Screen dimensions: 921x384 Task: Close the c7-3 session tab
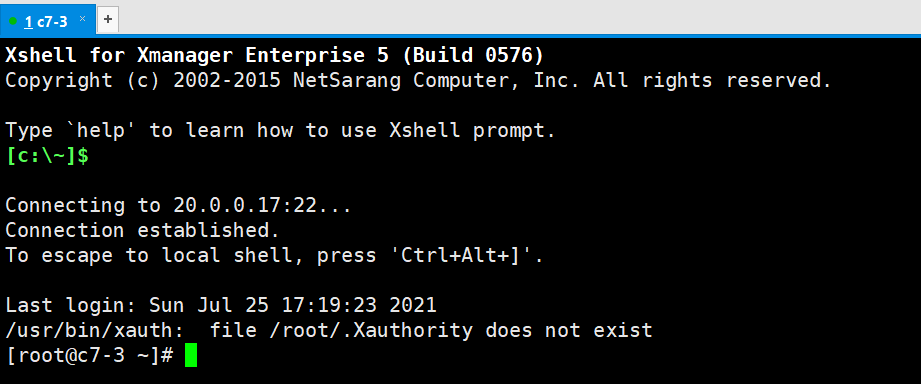pyautogui.click(x=82, y=19)
